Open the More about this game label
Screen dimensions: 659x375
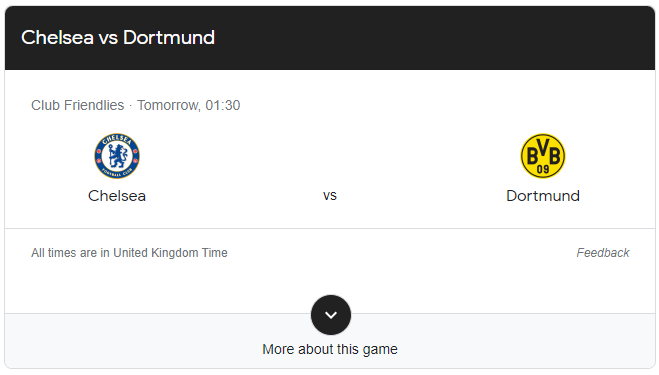point(330,349)
